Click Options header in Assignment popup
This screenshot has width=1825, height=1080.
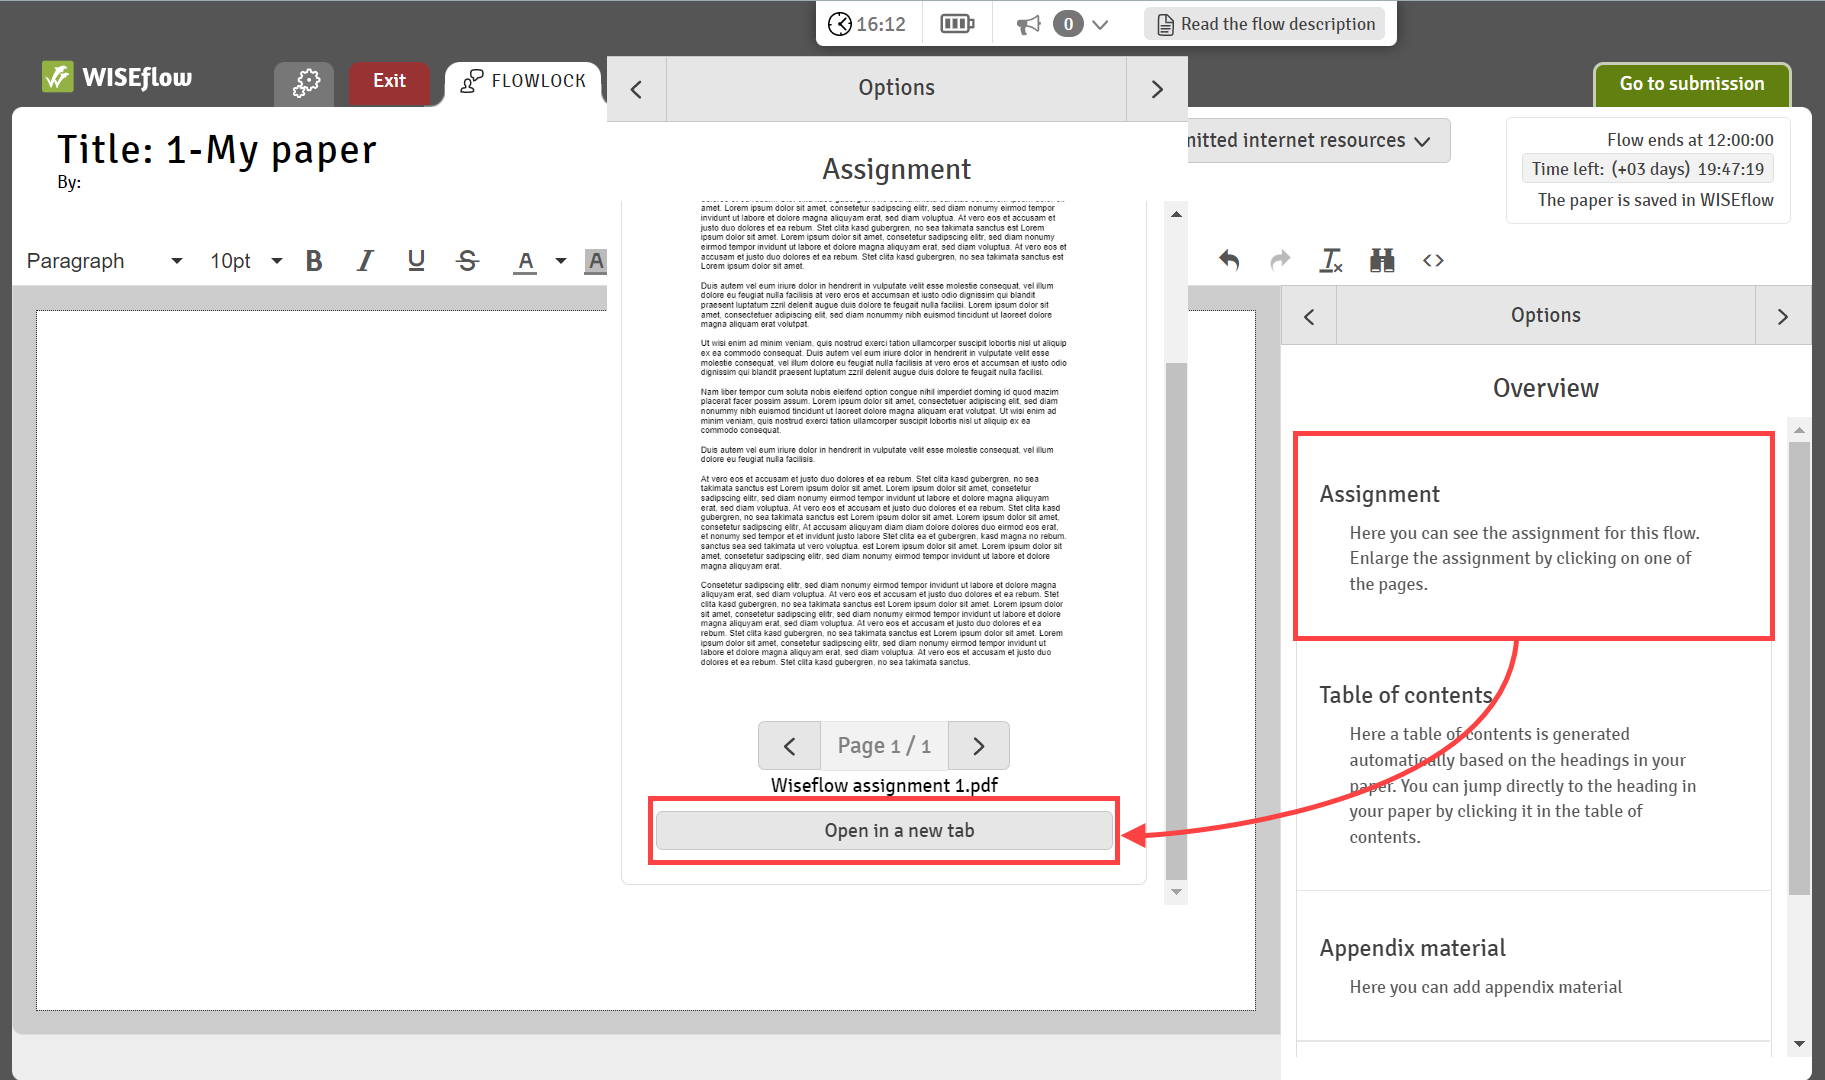[896, 88]
